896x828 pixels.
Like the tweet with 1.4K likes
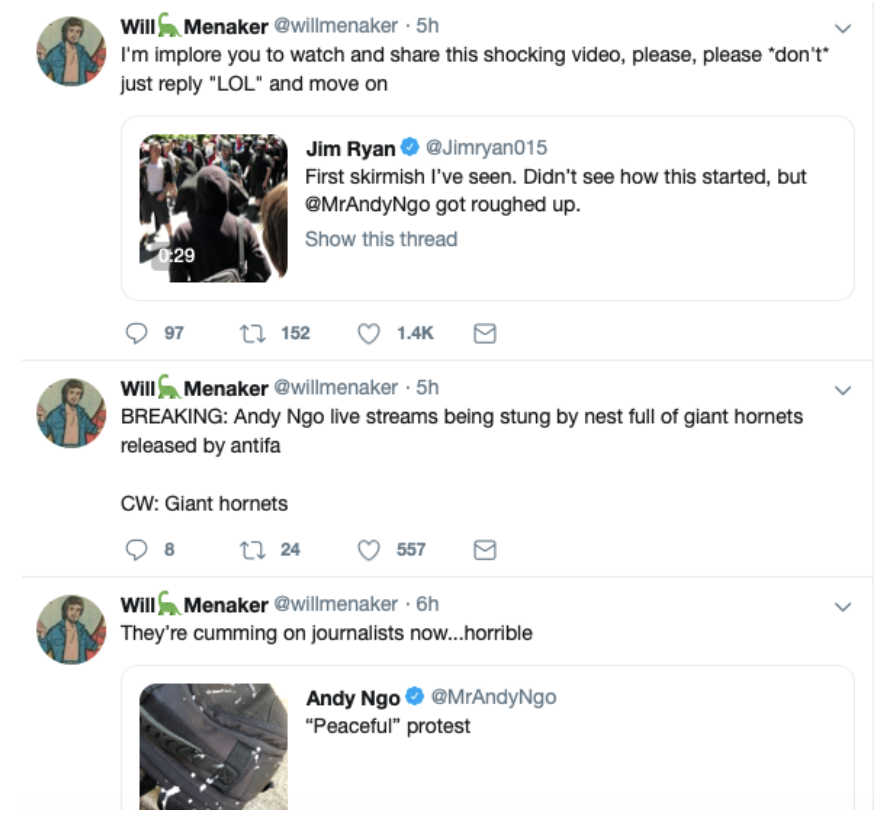(369, 333)
